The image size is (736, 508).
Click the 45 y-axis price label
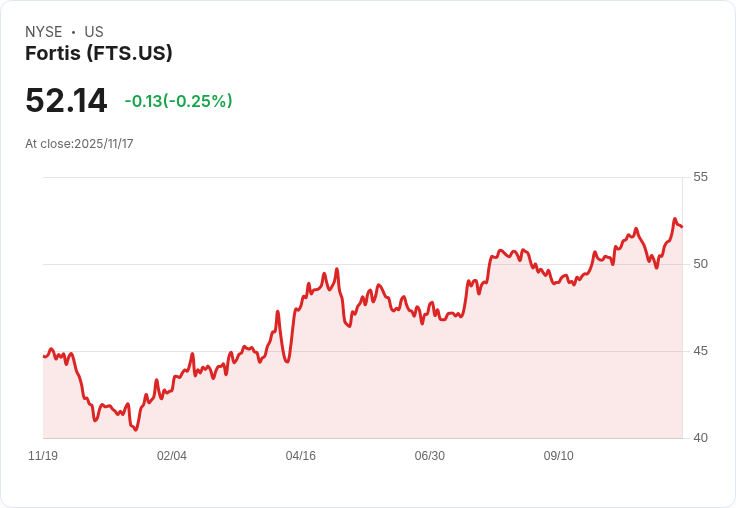point(700,351)
